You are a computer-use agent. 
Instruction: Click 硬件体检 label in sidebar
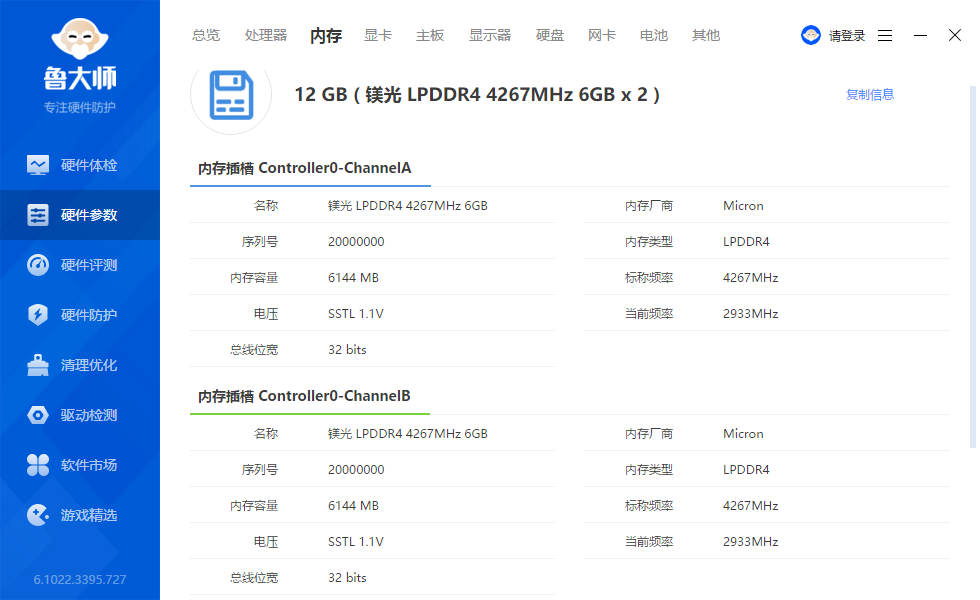click(89, 165)
